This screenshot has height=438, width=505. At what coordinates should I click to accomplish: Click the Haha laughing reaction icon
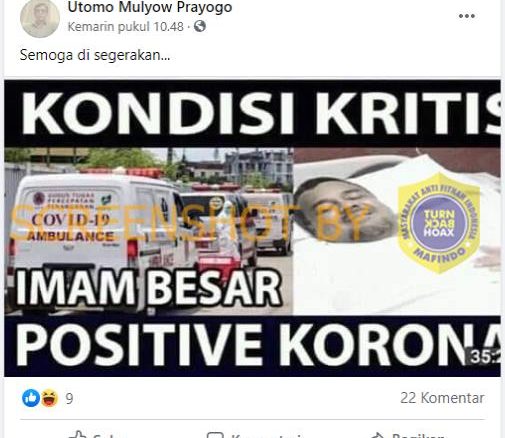point(49,398)
